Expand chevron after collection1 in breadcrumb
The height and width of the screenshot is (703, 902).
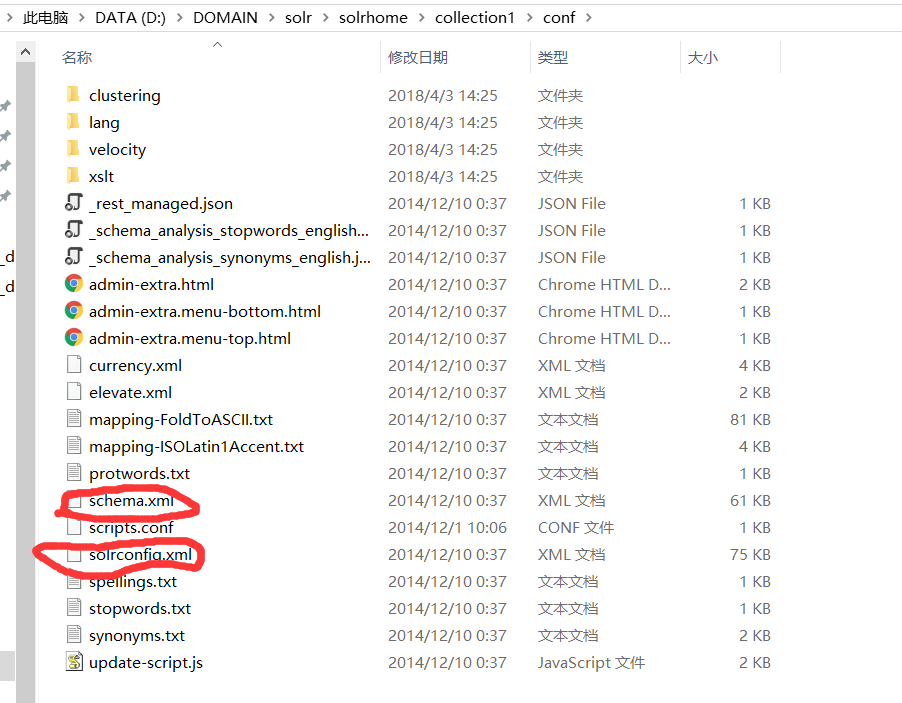point(529,18)
